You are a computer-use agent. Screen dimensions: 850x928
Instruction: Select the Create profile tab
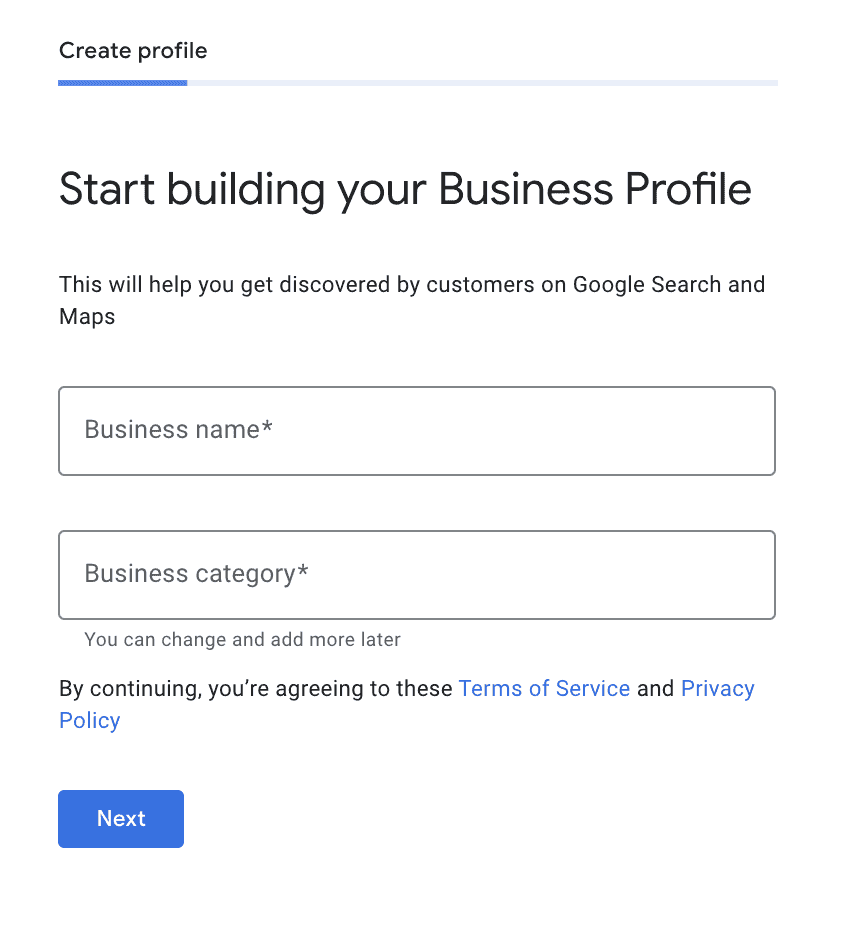[x=132, y=50]
